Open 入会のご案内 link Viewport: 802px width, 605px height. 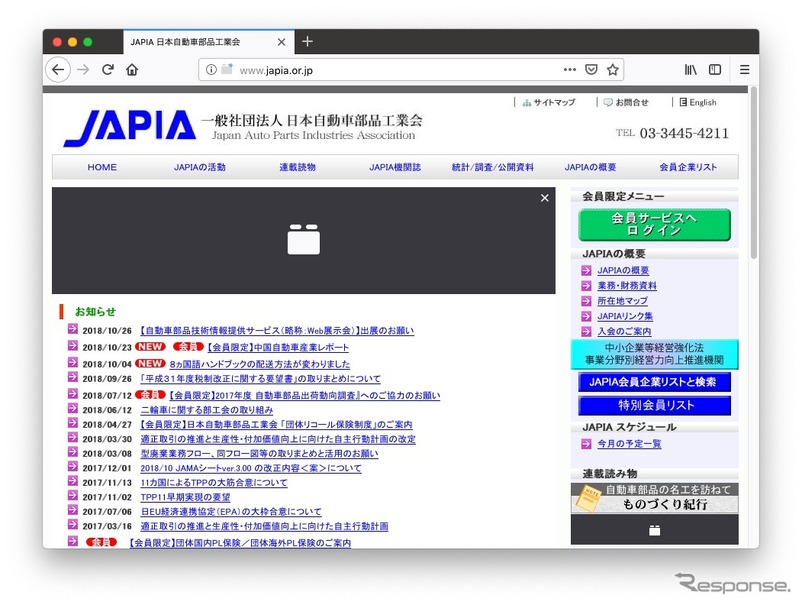(625, 331)
